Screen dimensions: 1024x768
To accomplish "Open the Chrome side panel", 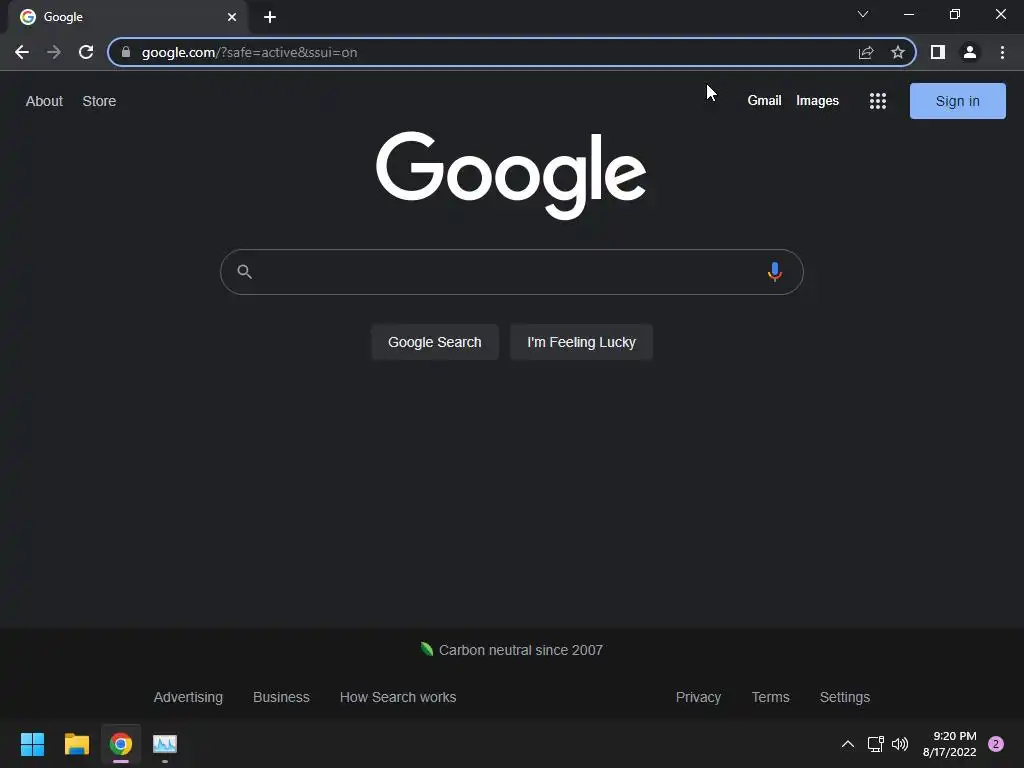I will 938,52.
